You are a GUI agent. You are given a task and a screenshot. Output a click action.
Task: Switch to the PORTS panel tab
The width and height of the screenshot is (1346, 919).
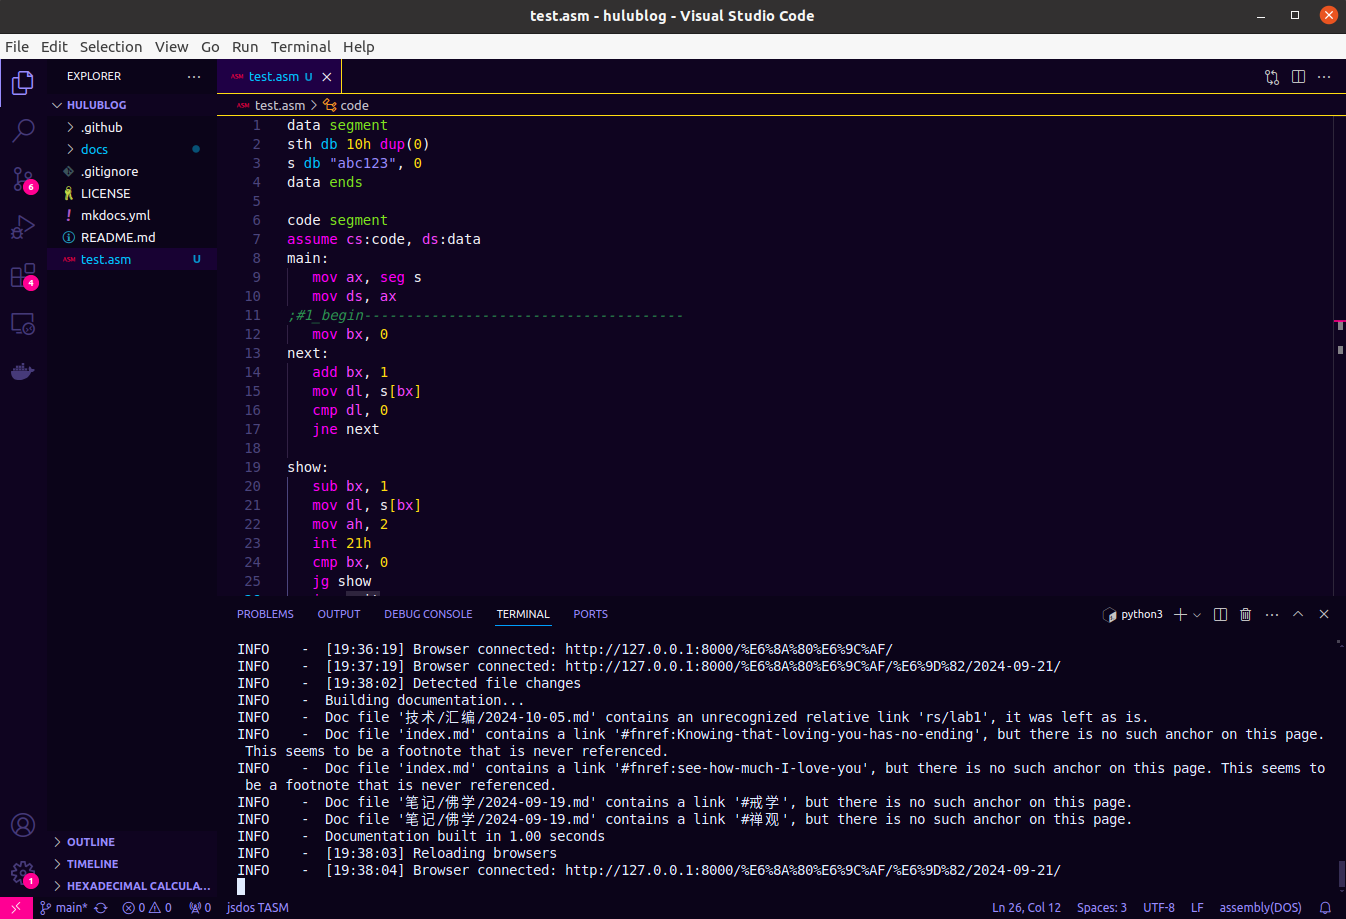coord(590,615)
